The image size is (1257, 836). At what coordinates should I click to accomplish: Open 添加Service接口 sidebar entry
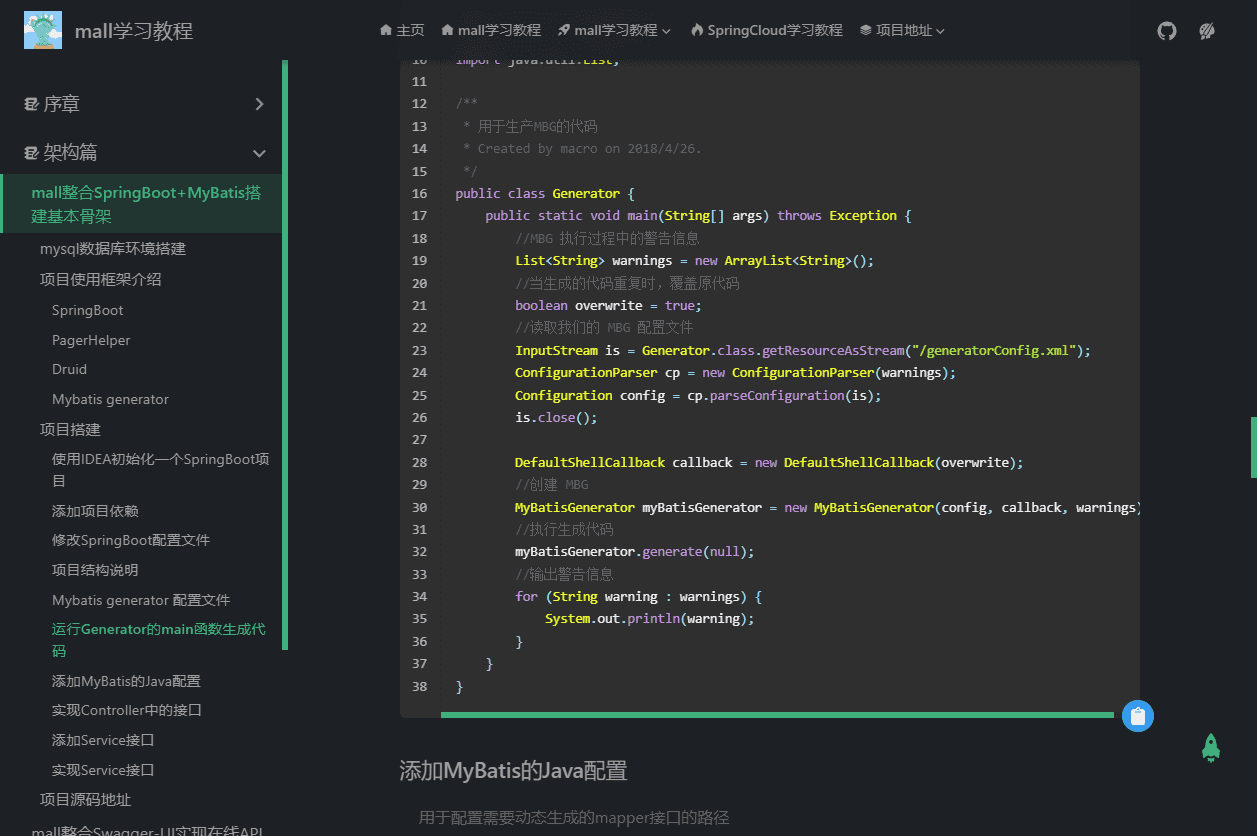[x=103, y=740]
